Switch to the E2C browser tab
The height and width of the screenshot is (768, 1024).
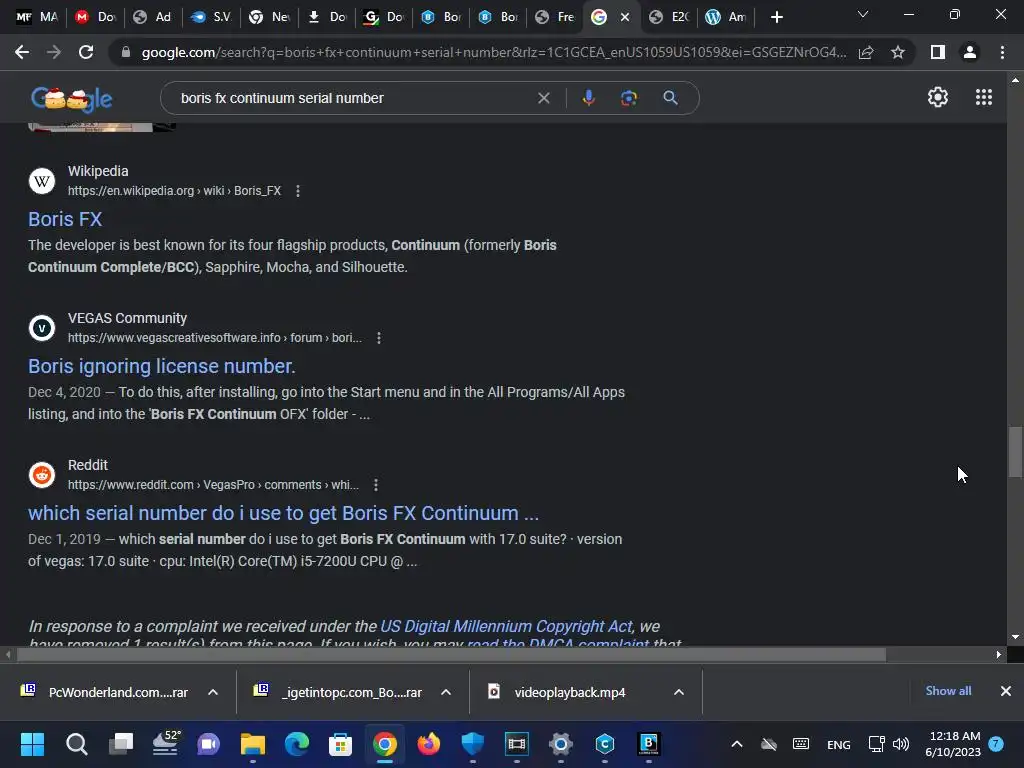669,17
